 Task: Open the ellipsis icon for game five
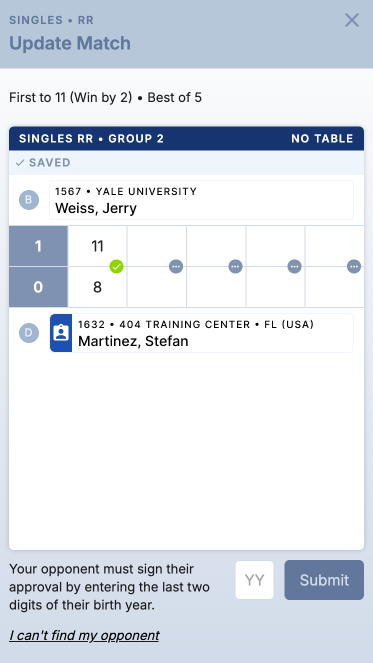click(x=354, y=266)
